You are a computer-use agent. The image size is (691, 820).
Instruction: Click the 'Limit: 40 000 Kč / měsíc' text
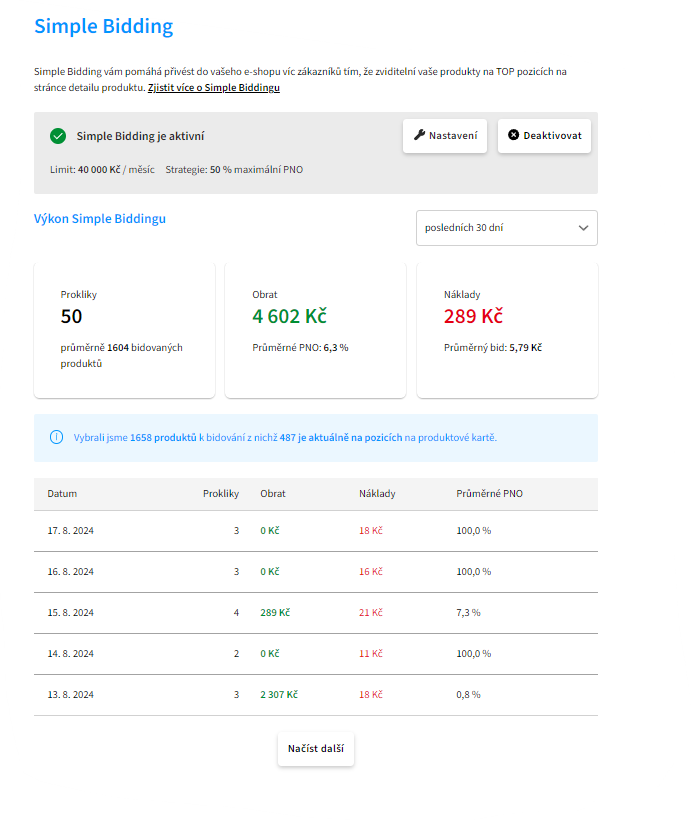point(103,170)
